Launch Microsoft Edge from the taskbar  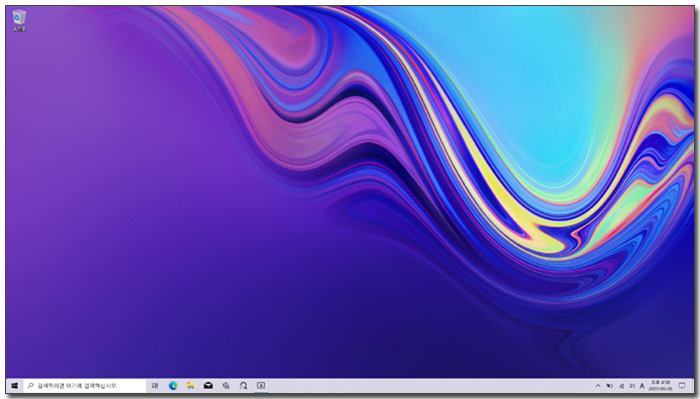(173, 386)
